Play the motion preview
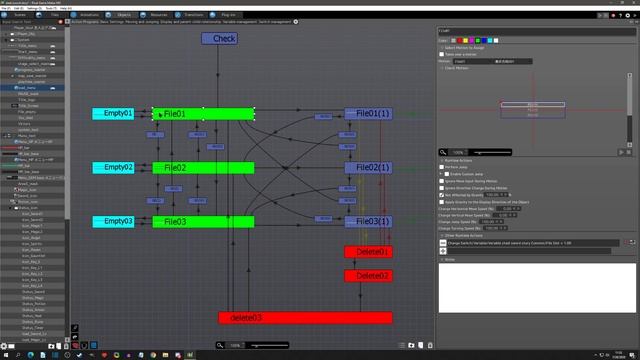The image size is (640, 360). pyautogui.click(x=622, y=152)
